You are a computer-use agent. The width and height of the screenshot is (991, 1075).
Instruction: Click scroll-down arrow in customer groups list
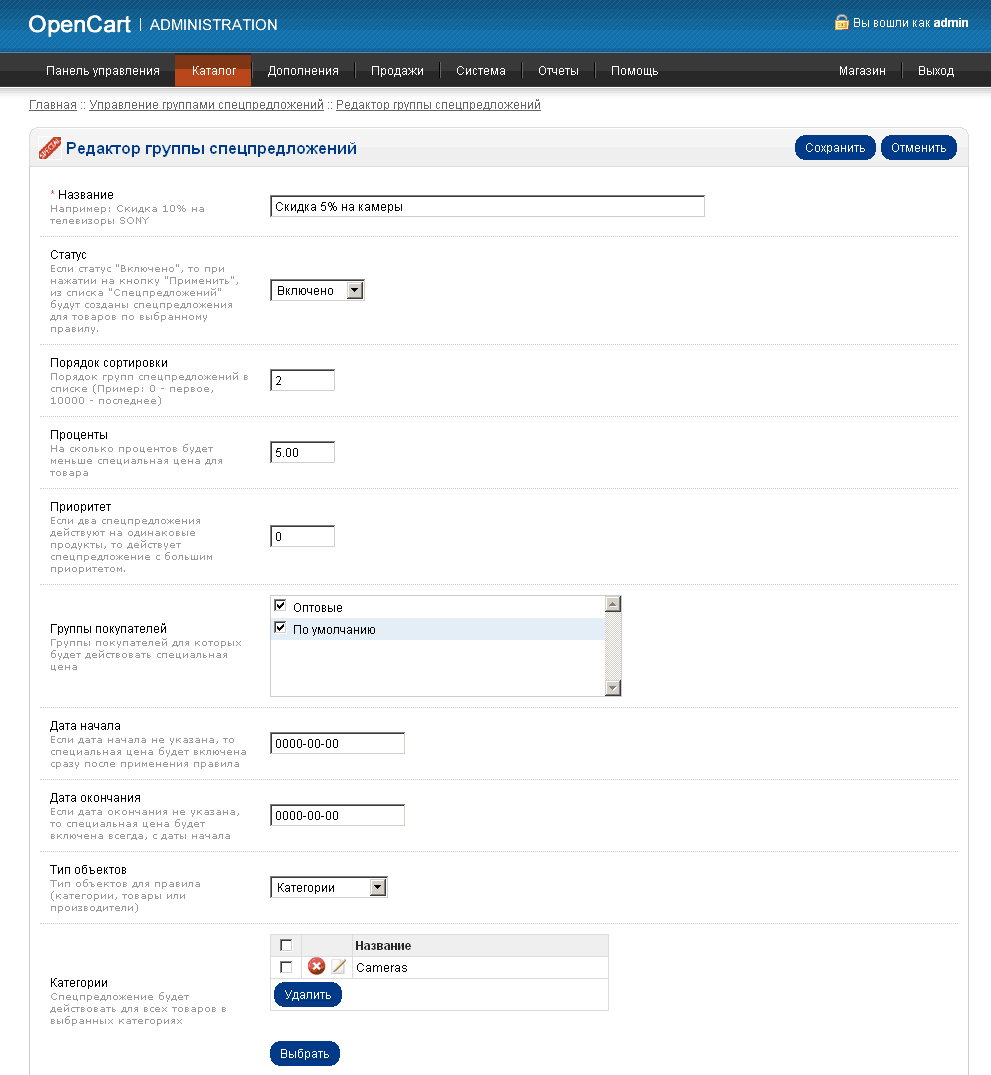(613, 688)
